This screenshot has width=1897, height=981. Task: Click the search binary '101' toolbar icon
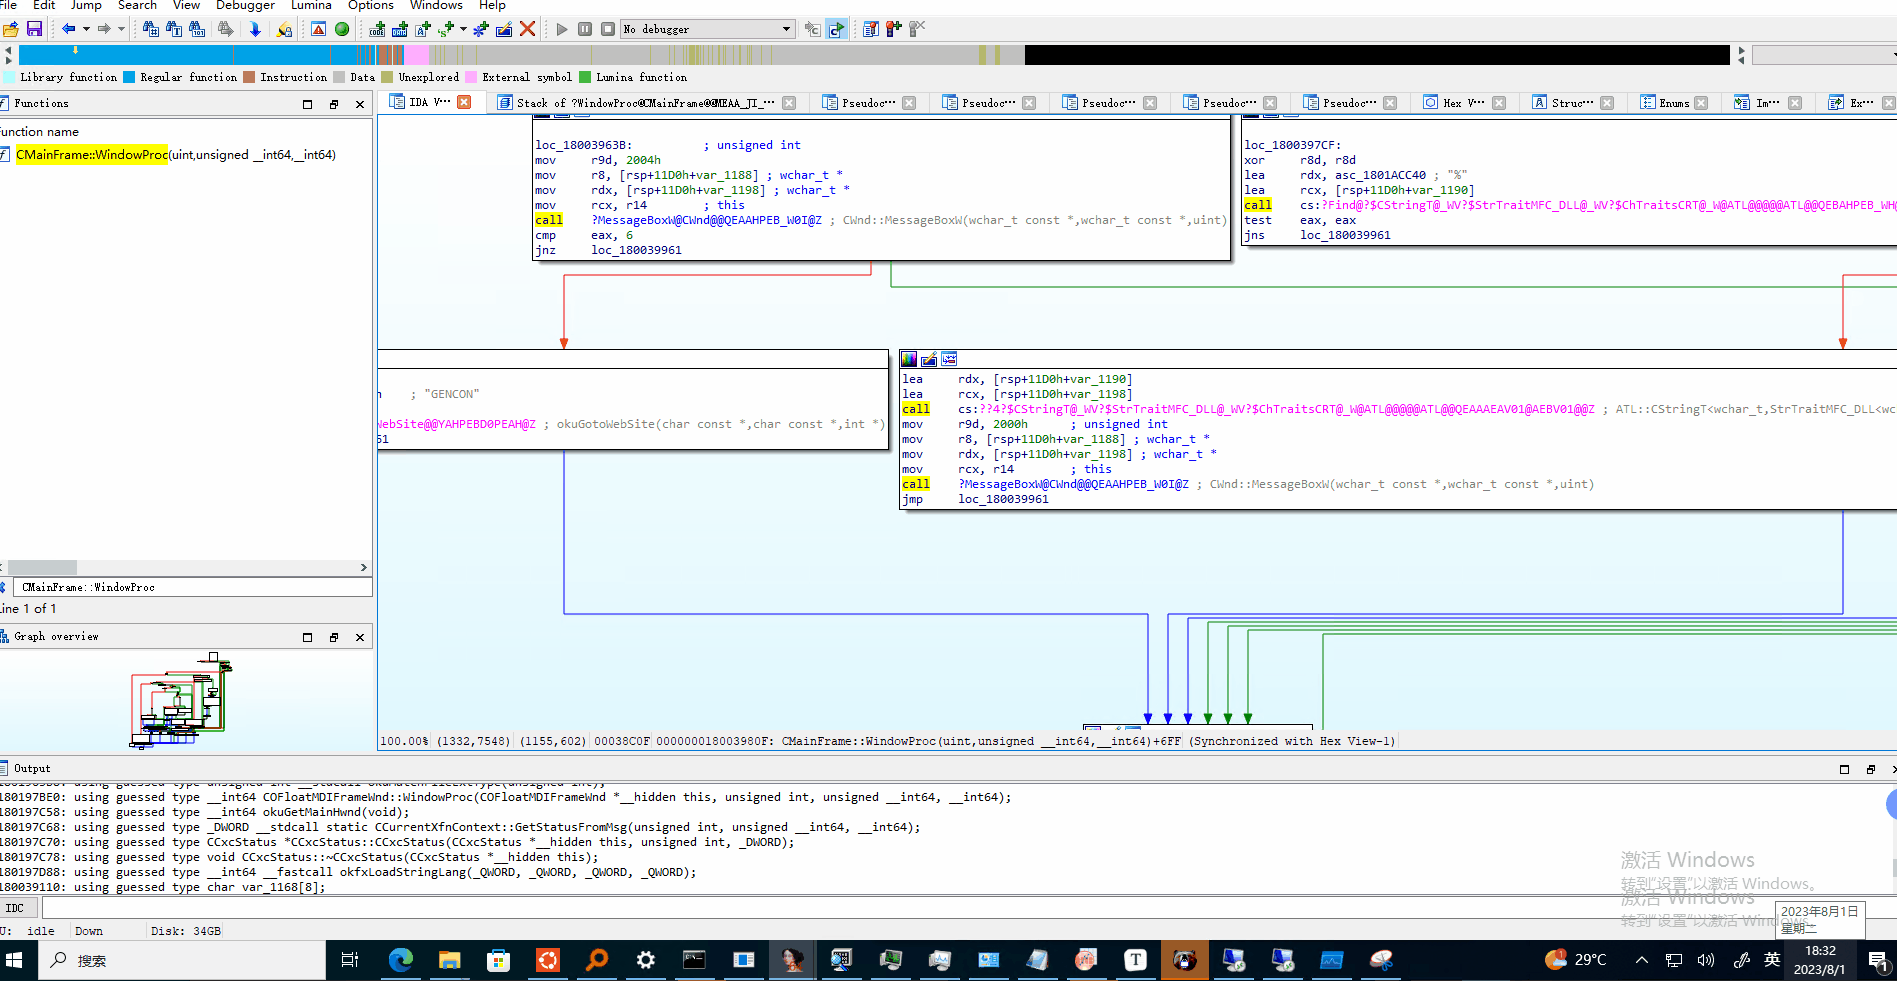[197, 29]
